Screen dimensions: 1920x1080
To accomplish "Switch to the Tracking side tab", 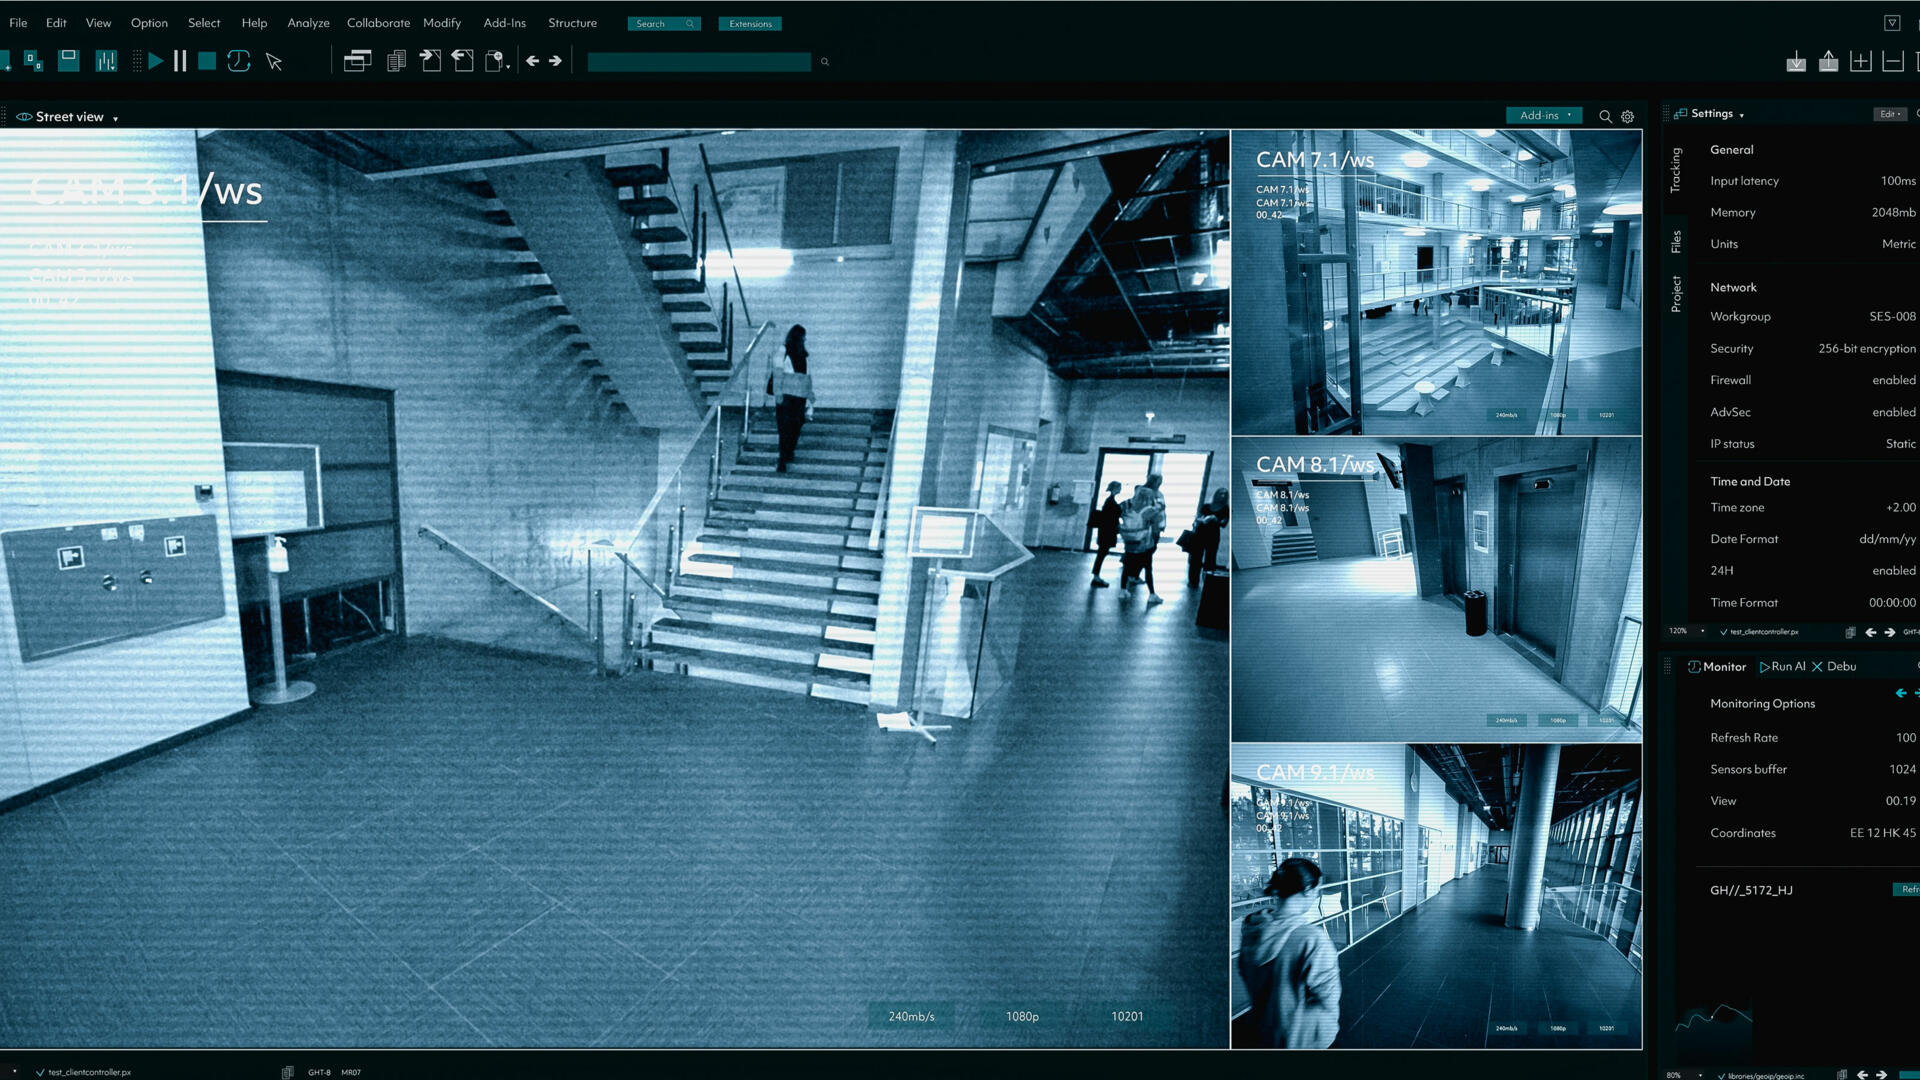I will point(1676,169).
